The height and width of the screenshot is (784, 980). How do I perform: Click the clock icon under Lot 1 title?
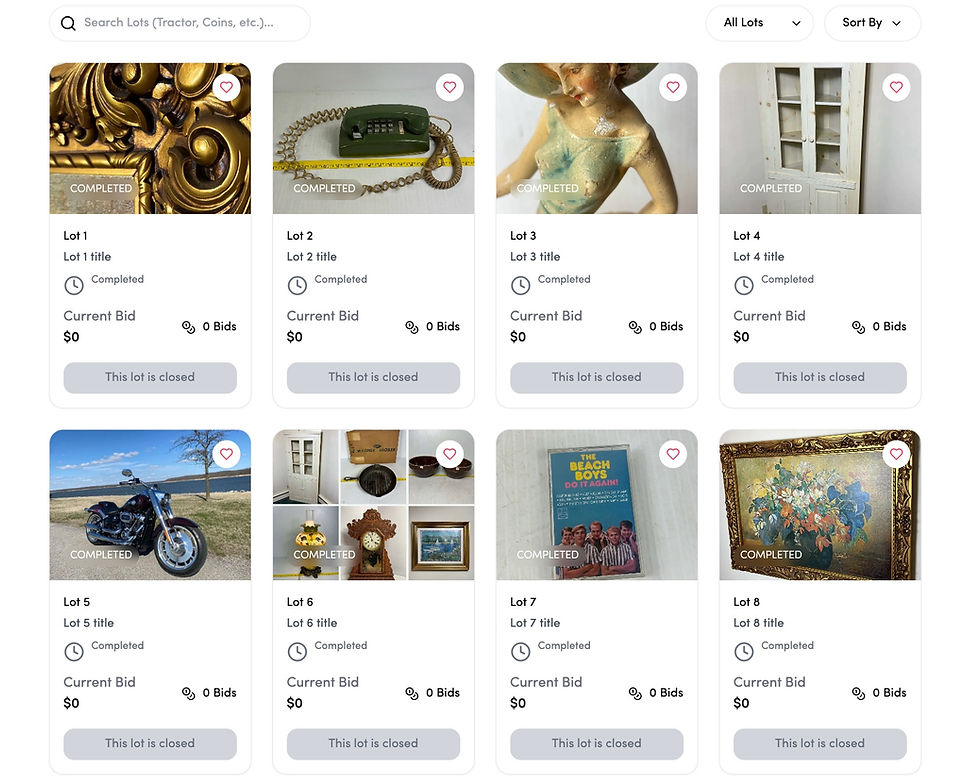[74, 286]
